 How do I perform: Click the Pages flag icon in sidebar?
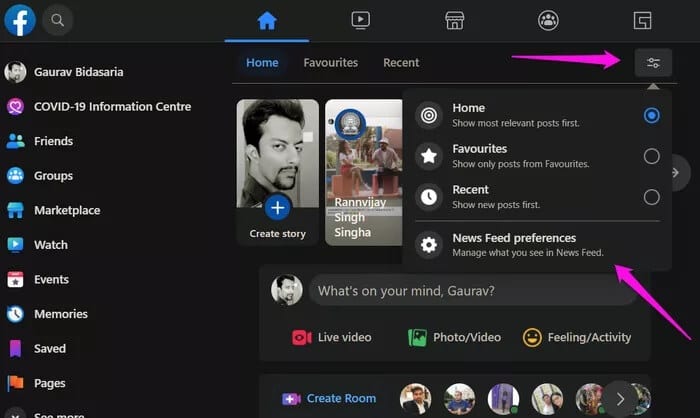pos(15,383)
